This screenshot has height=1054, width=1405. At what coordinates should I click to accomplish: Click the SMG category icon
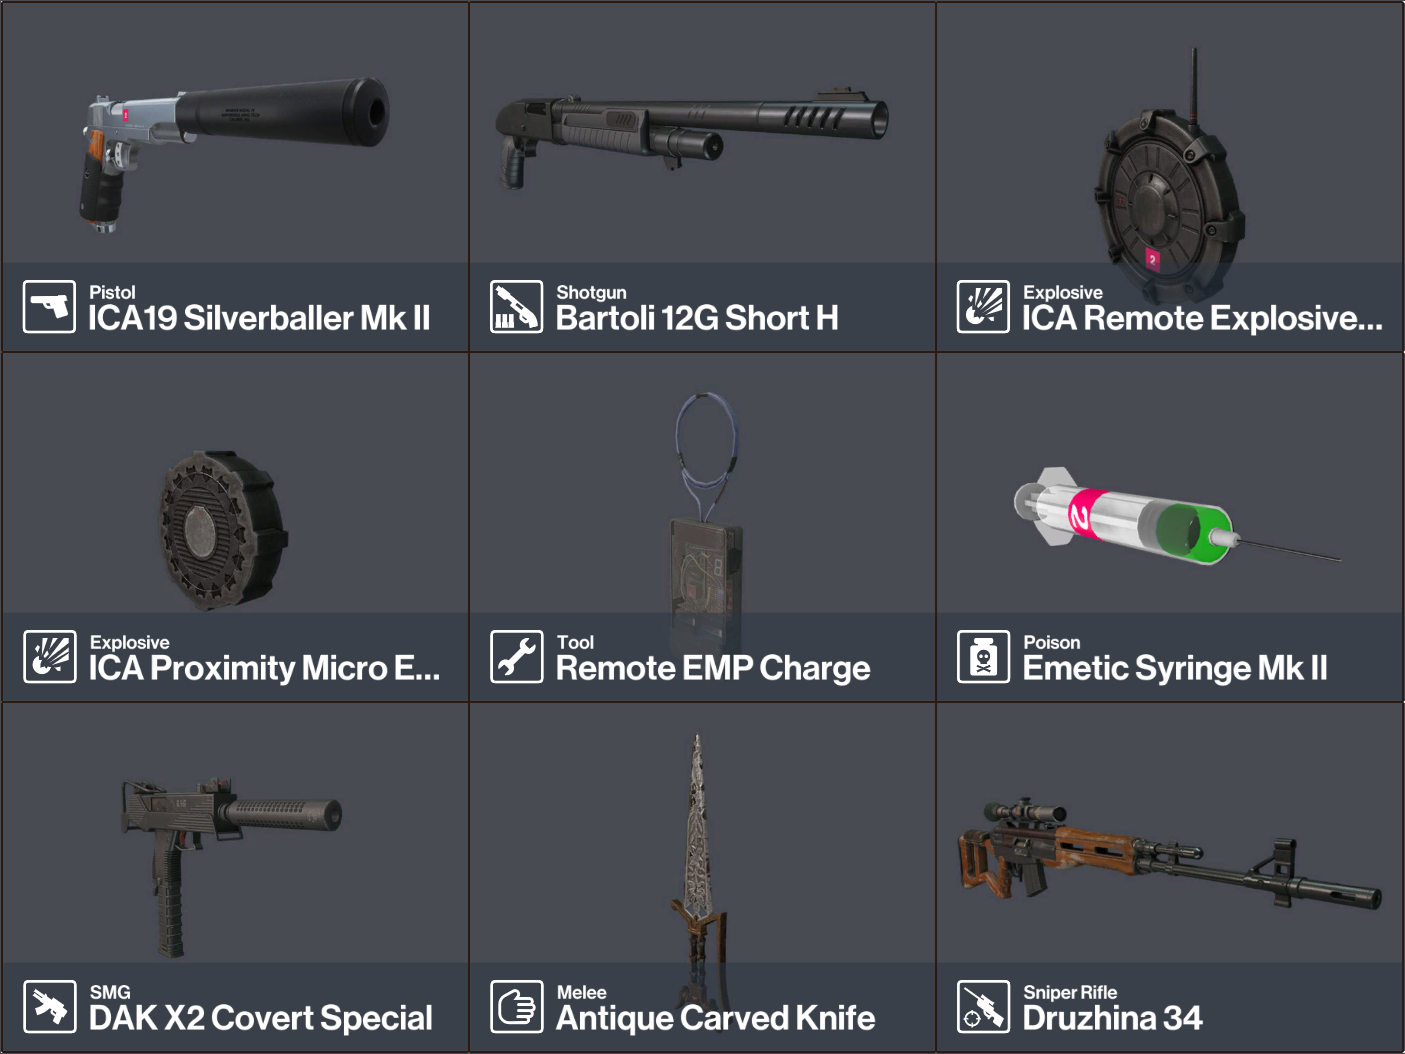pyautogui.click(x=49, y=1007)
